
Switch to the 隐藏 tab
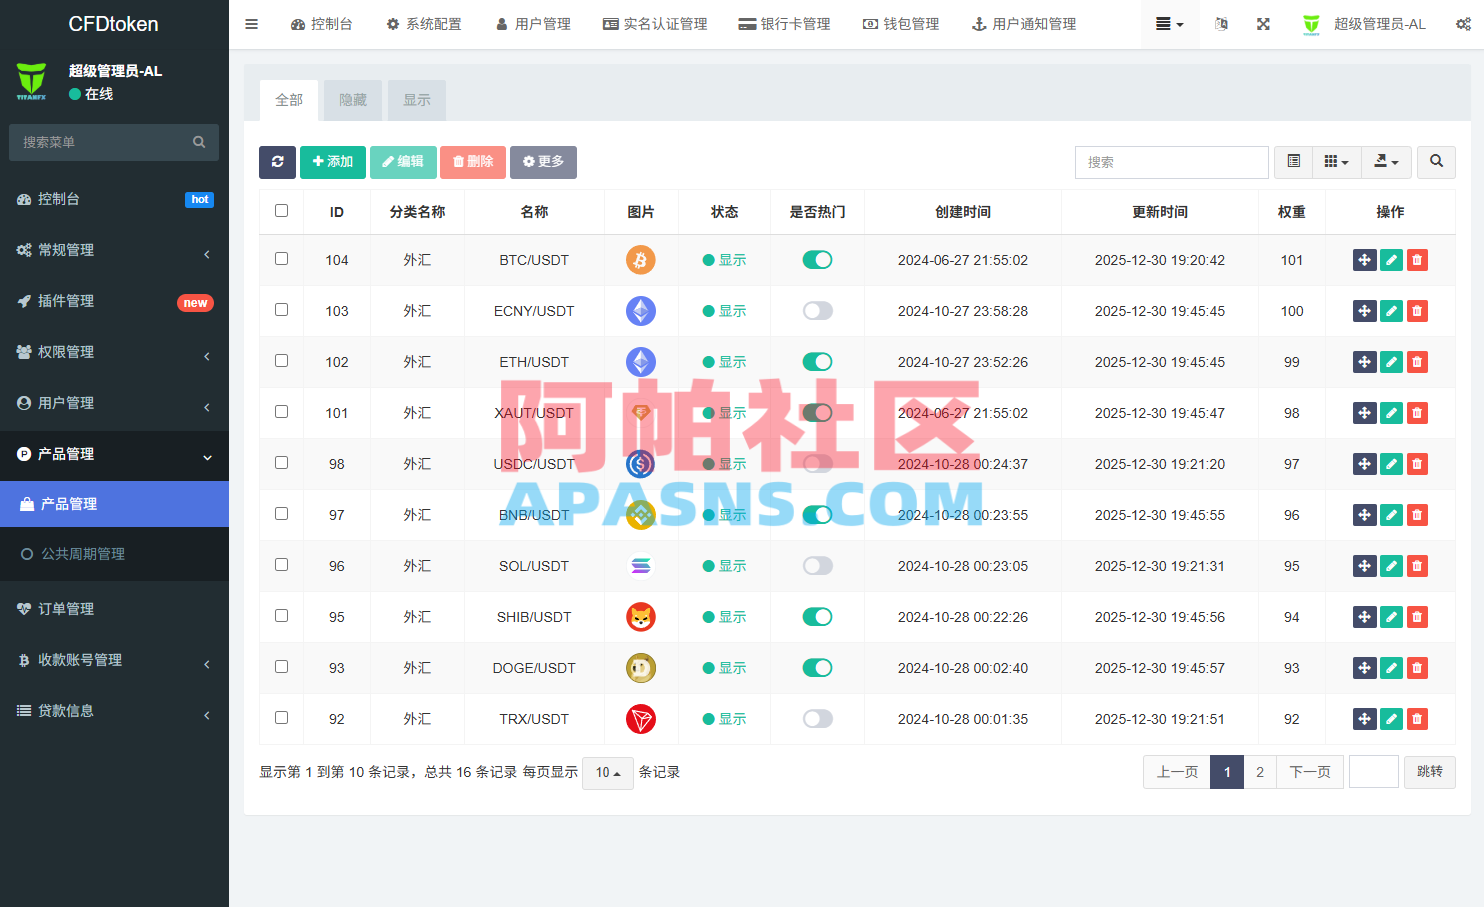tap(353, 100)
